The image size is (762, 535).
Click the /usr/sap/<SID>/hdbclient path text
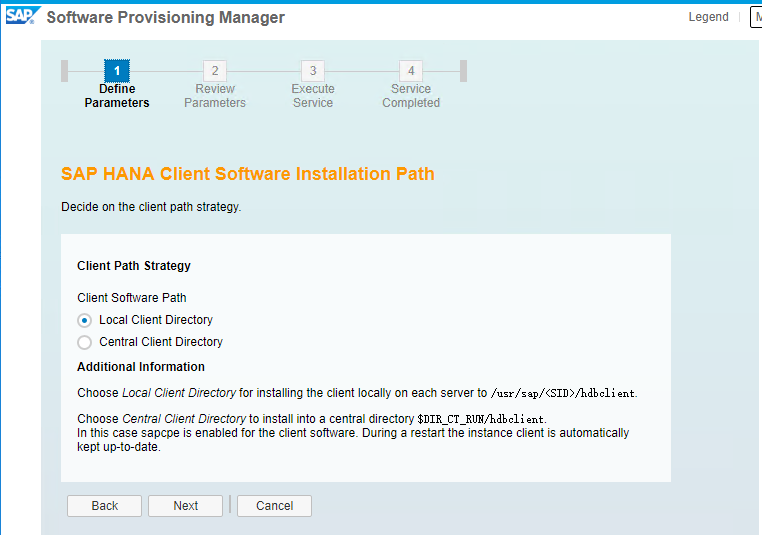563,393
